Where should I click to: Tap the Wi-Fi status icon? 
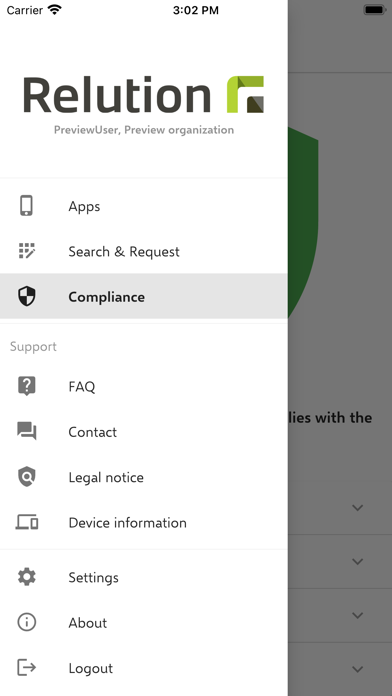coord(55,10)
